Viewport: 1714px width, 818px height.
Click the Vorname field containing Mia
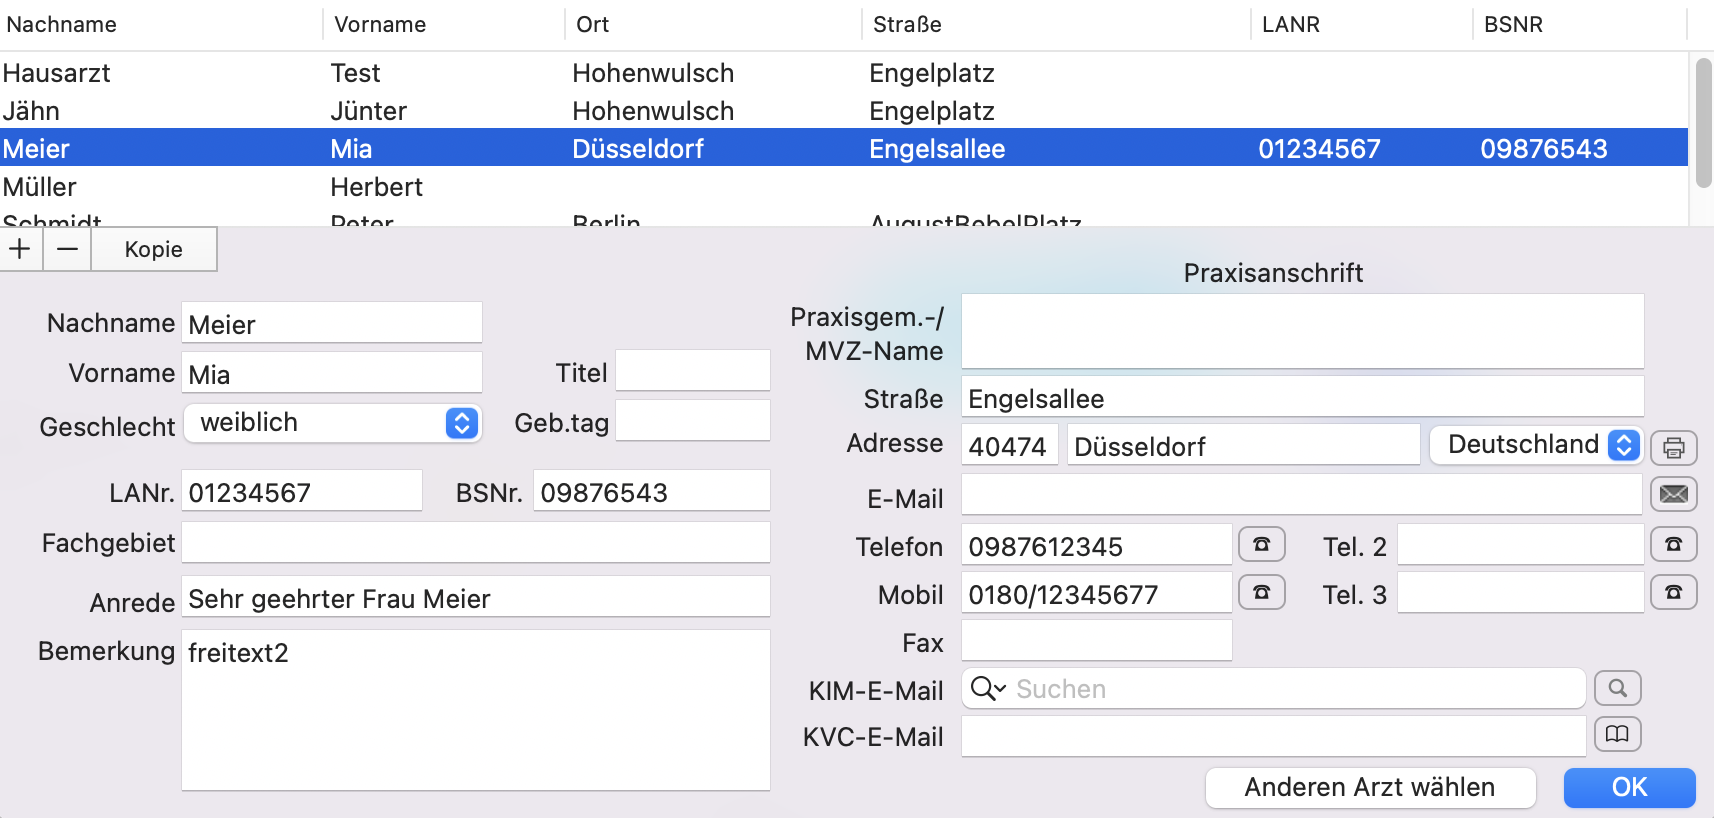point(332,373)
